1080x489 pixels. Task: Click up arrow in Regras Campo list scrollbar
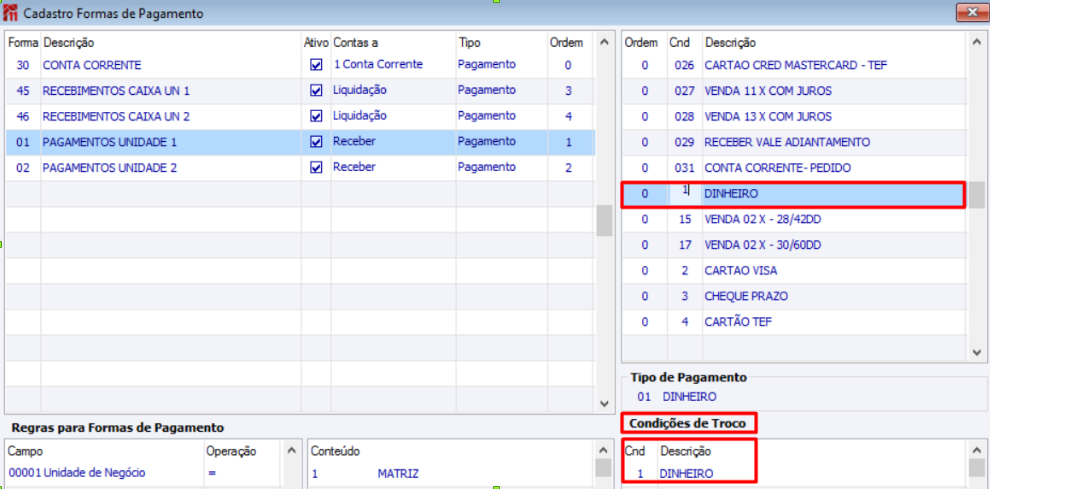(291, 451)
